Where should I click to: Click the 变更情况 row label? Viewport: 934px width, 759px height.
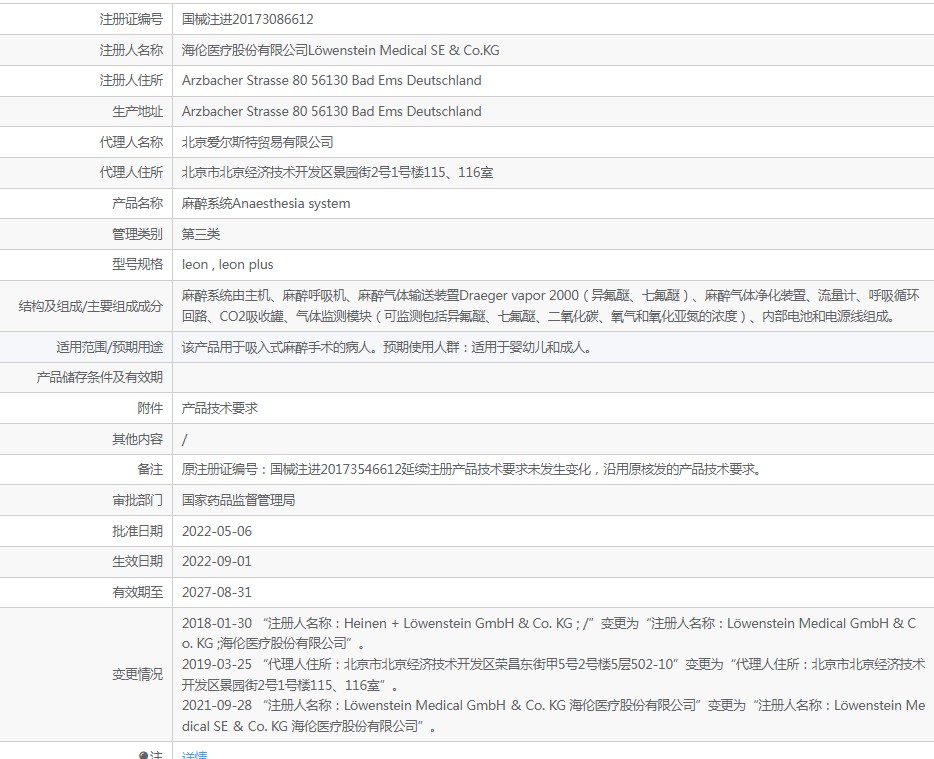138,674
